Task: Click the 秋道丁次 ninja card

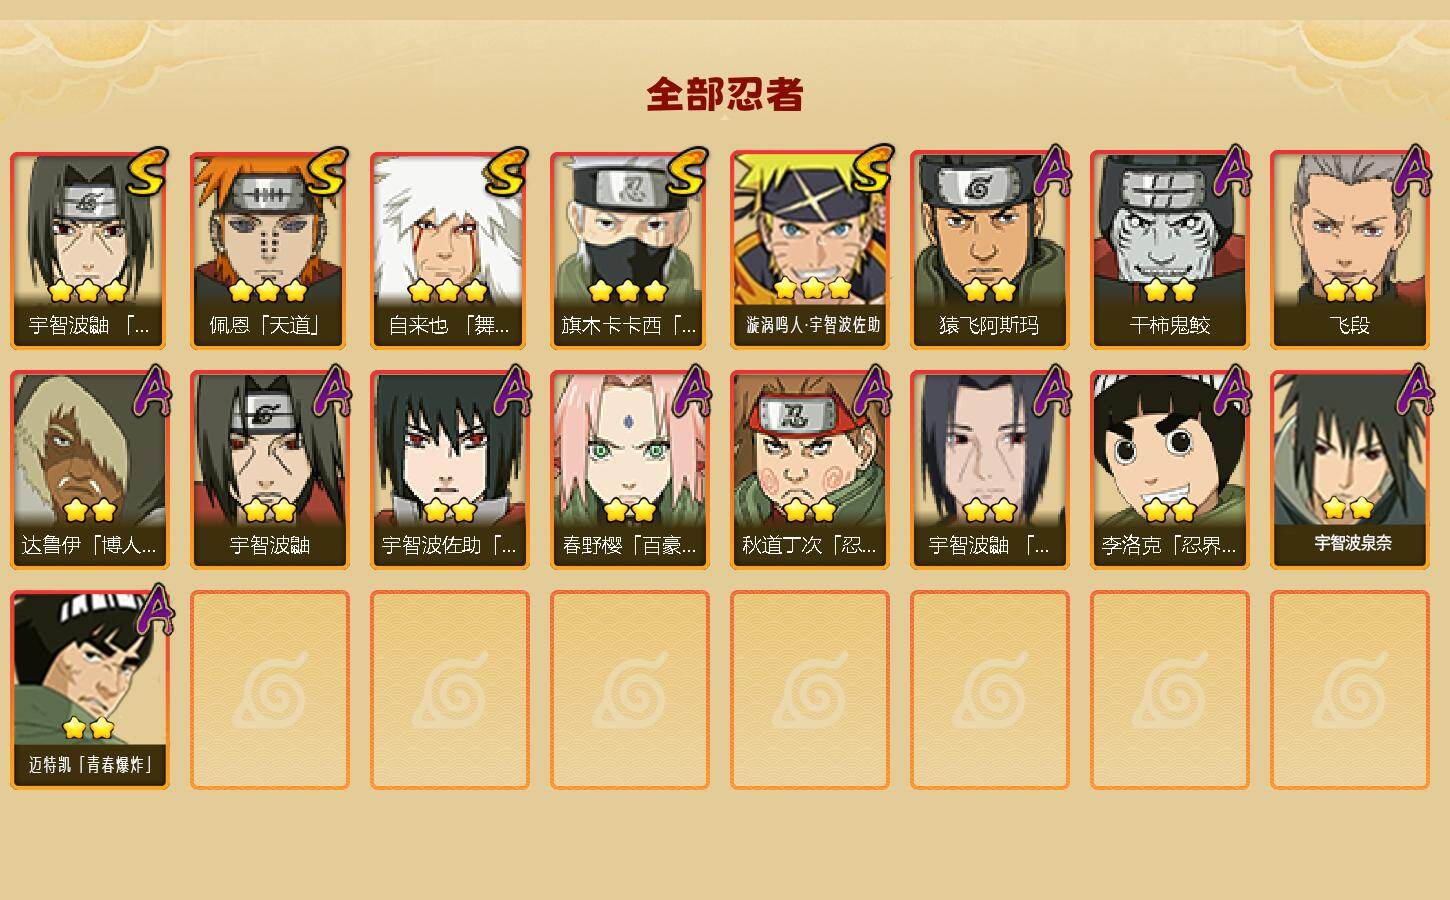Action: (809, 470)
